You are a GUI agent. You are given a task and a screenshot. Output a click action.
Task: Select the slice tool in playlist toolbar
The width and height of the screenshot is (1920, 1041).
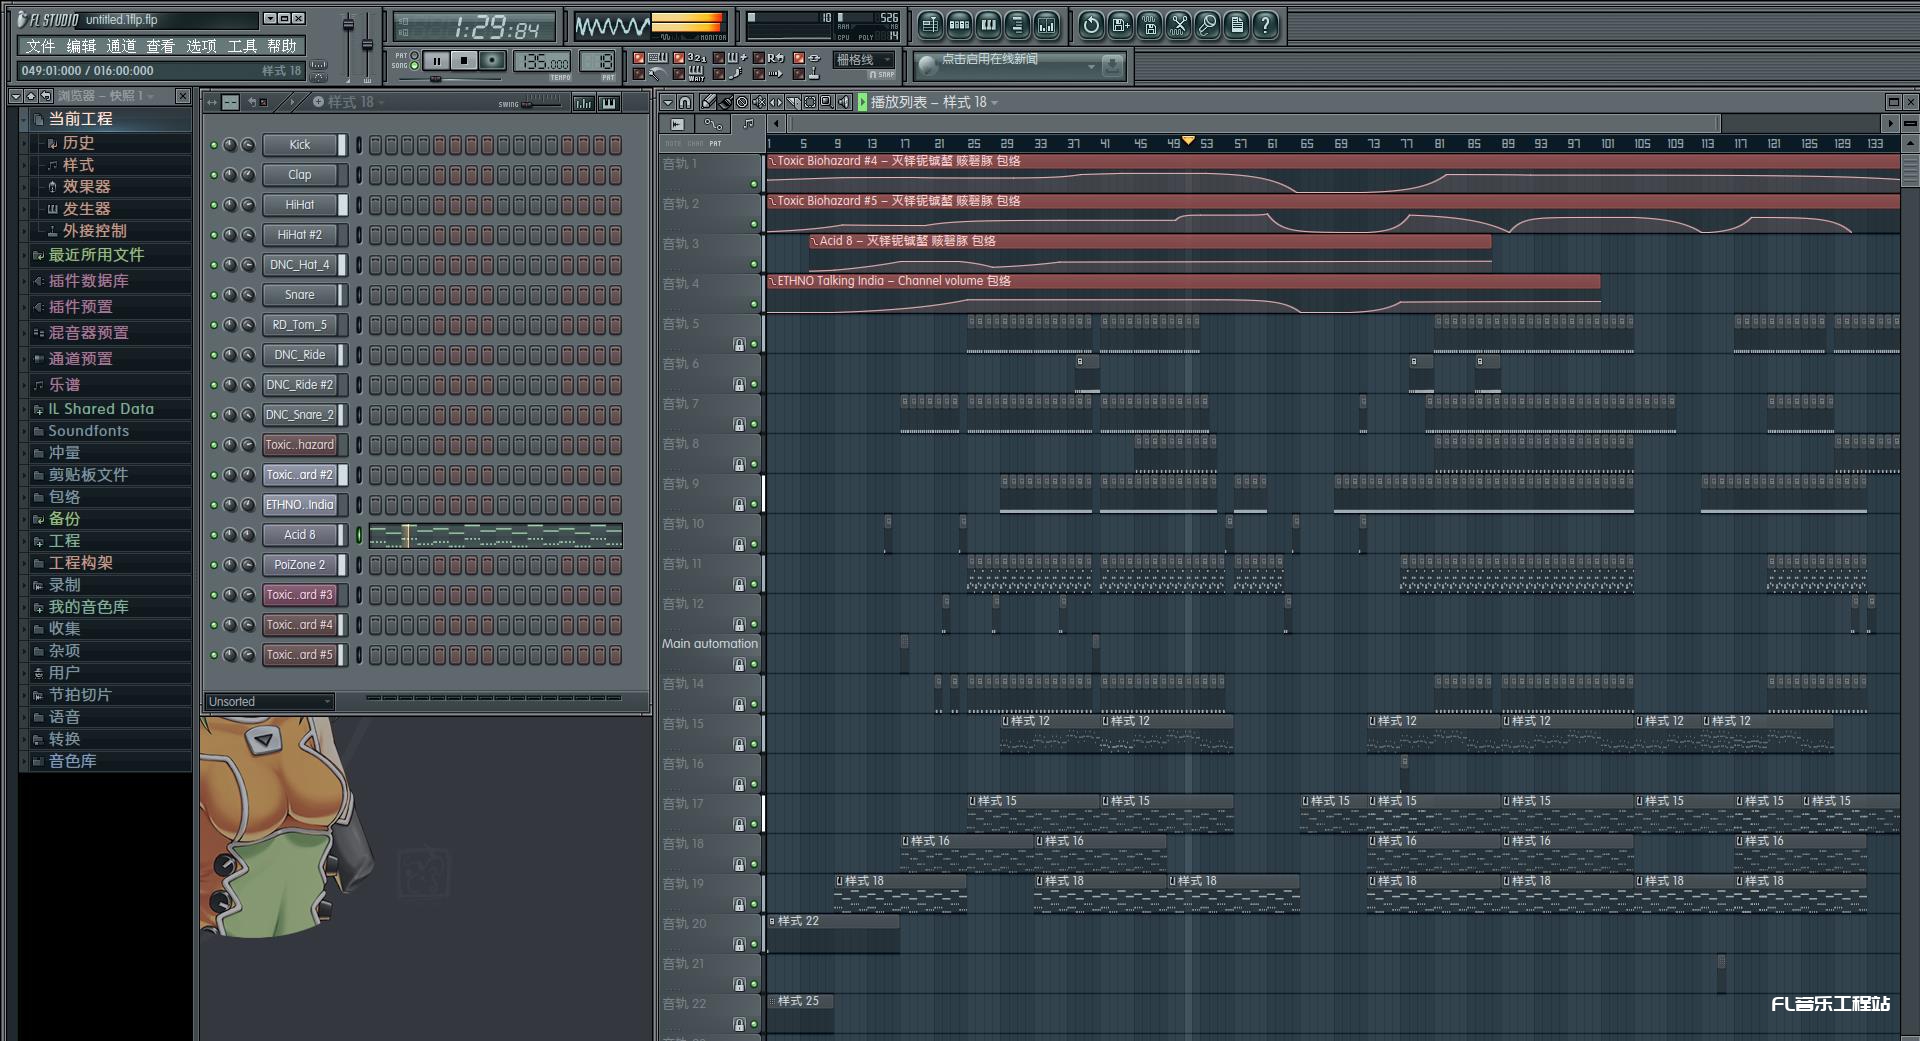793,102
